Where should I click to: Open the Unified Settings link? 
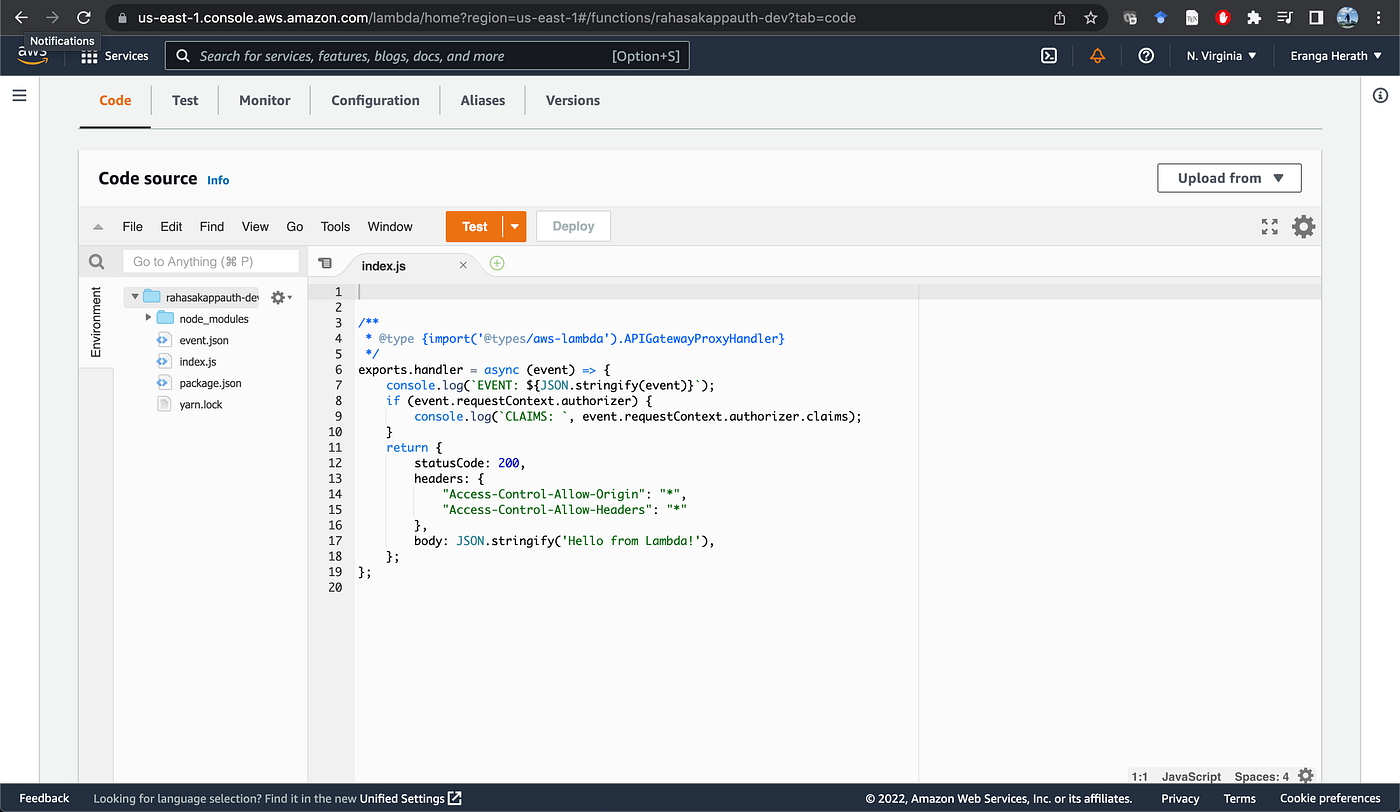[411, 798]
